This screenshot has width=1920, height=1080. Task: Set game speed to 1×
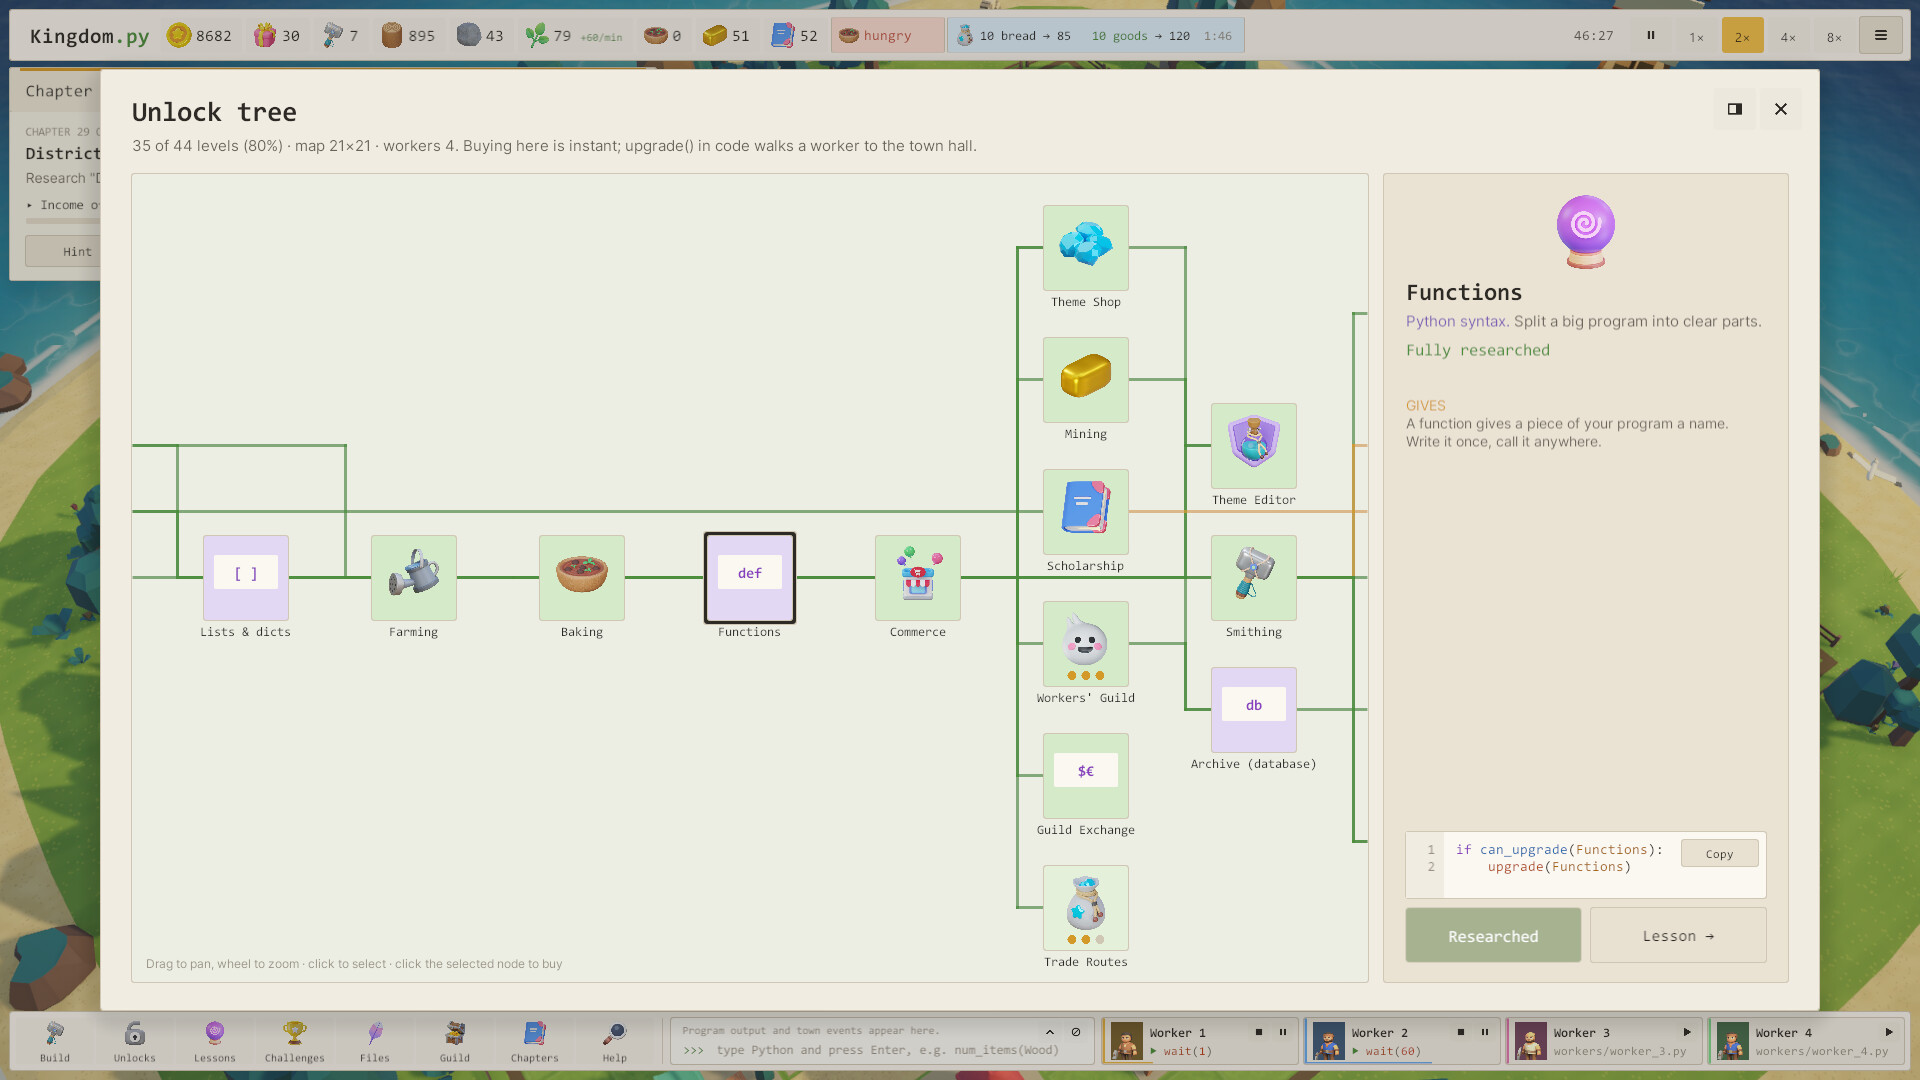[1696, 36]
